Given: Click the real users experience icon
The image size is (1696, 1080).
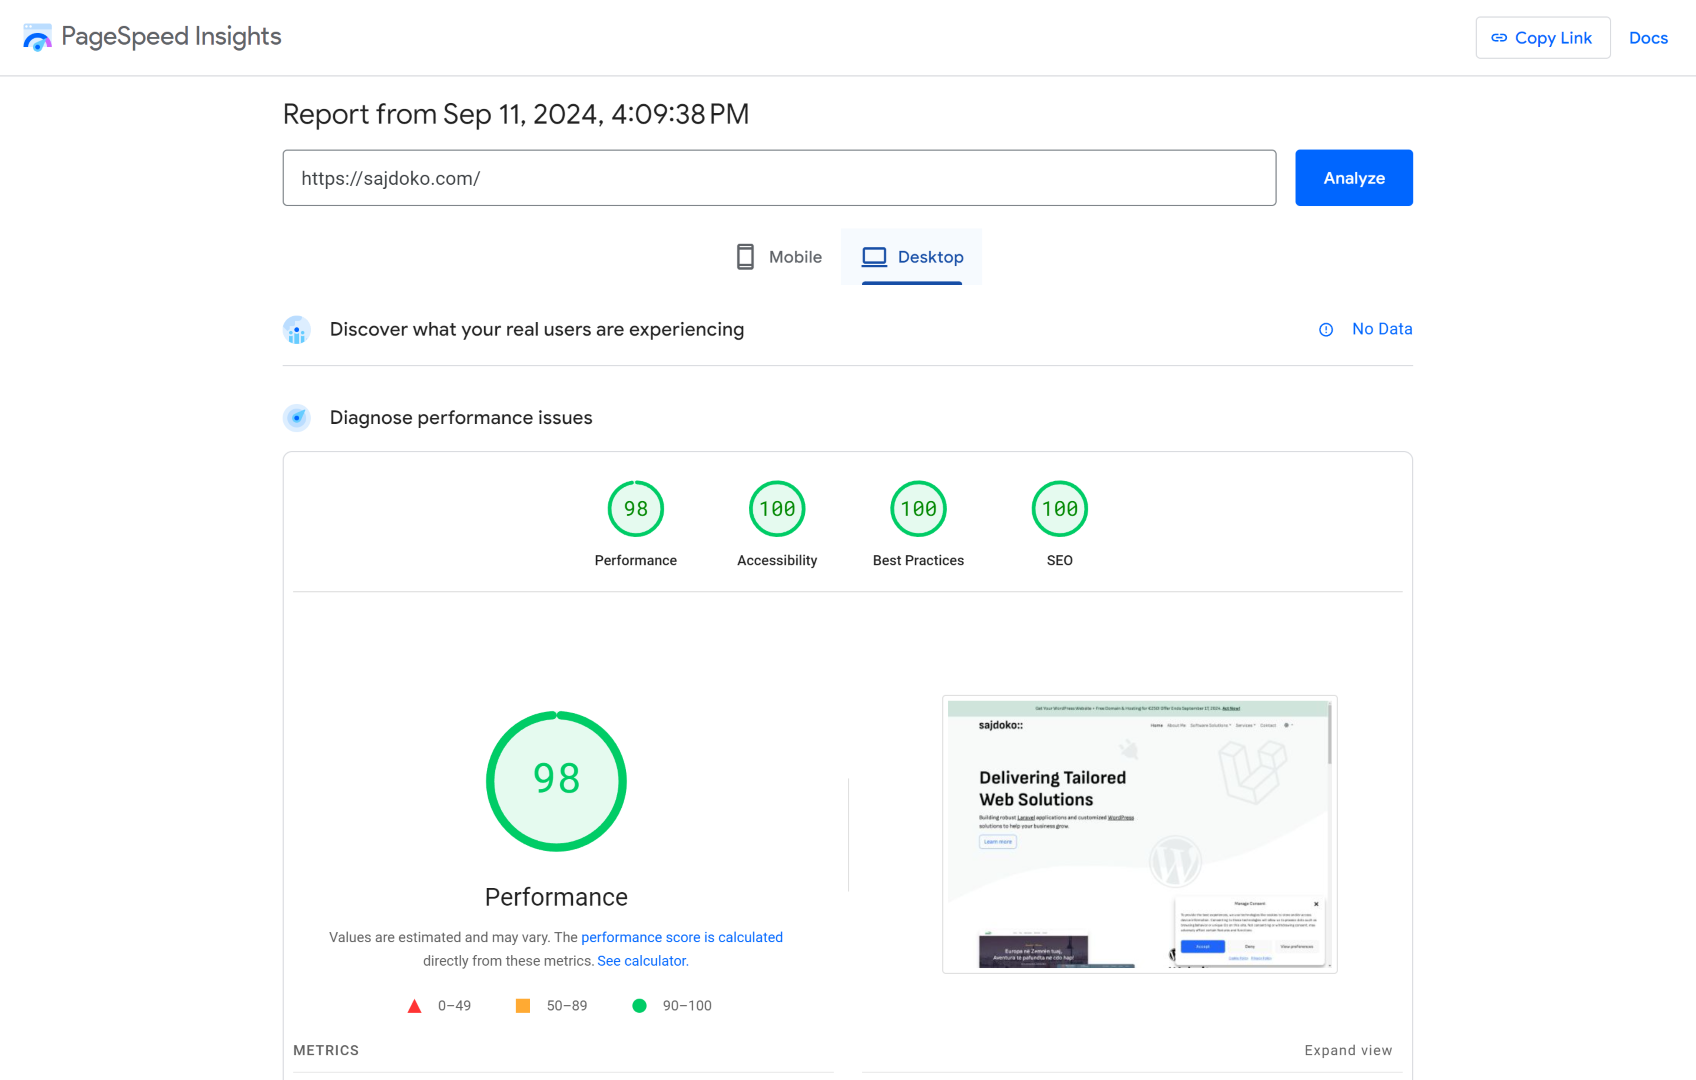Looking at the screenshot, I should tap(297, 330).
